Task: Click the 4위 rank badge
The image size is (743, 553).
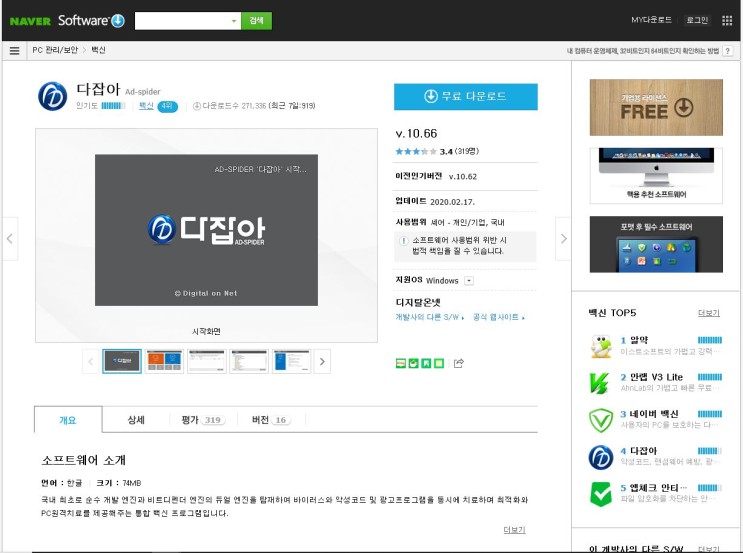Action: click(167, 106)
